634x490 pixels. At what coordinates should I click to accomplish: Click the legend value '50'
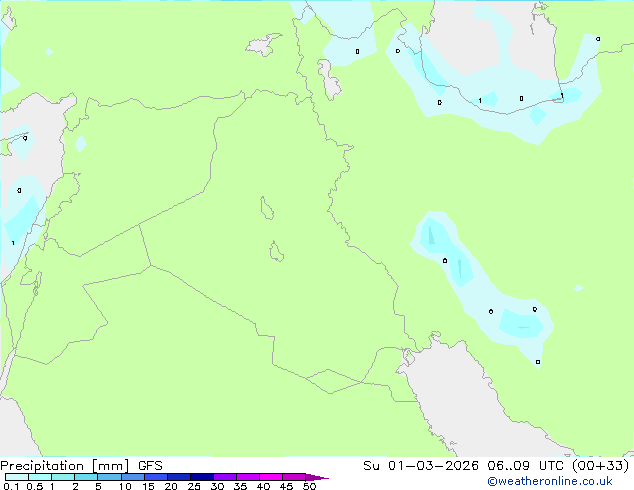click(310, 486)
